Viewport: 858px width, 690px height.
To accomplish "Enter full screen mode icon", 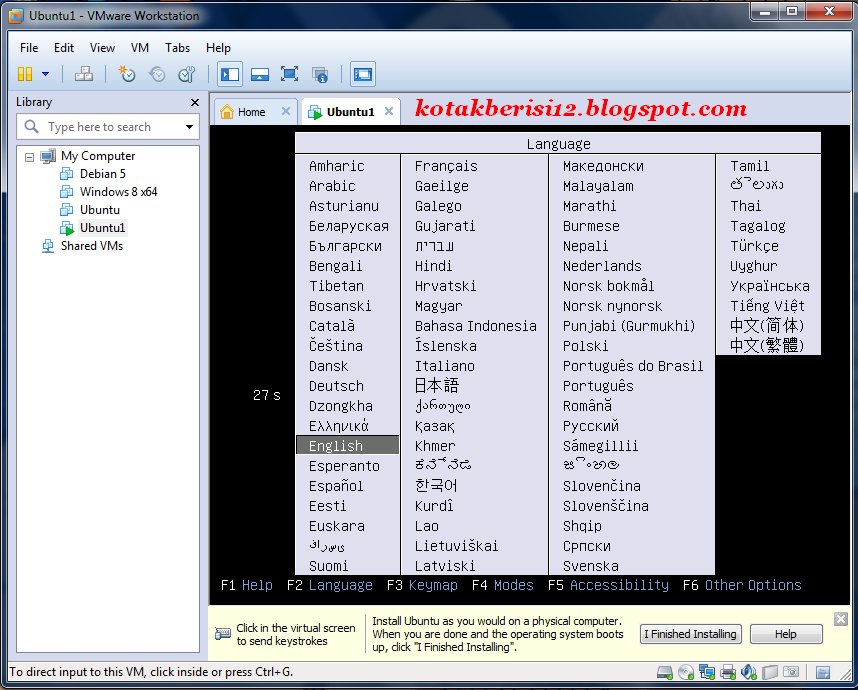I will [x=289, y=74].
